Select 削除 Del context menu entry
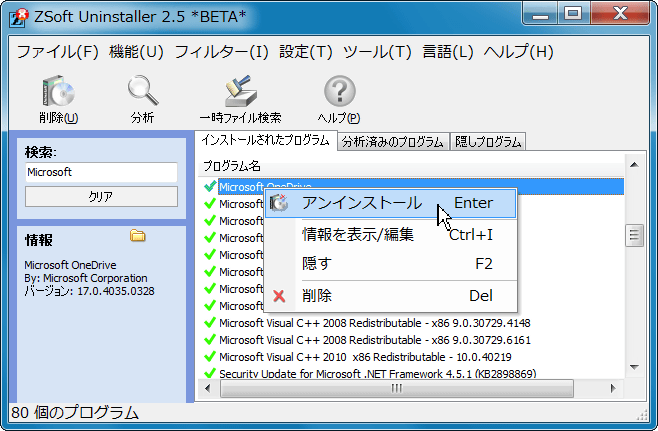 [391, 296]
